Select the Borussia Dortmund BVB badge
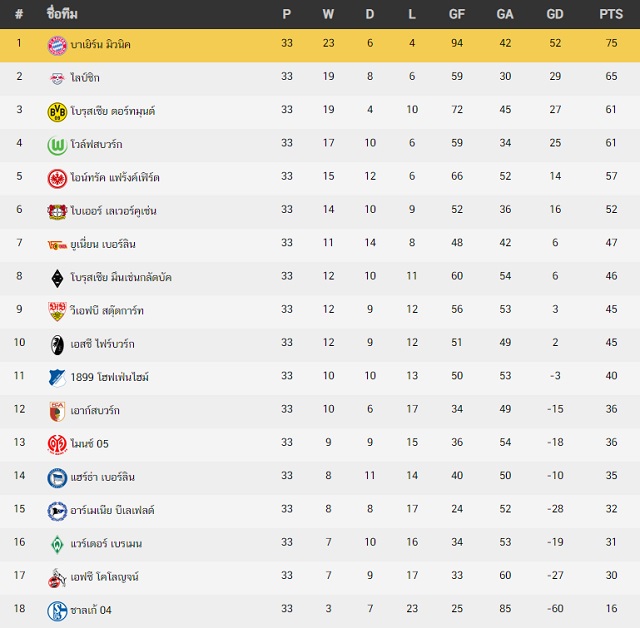 (57, 112)
